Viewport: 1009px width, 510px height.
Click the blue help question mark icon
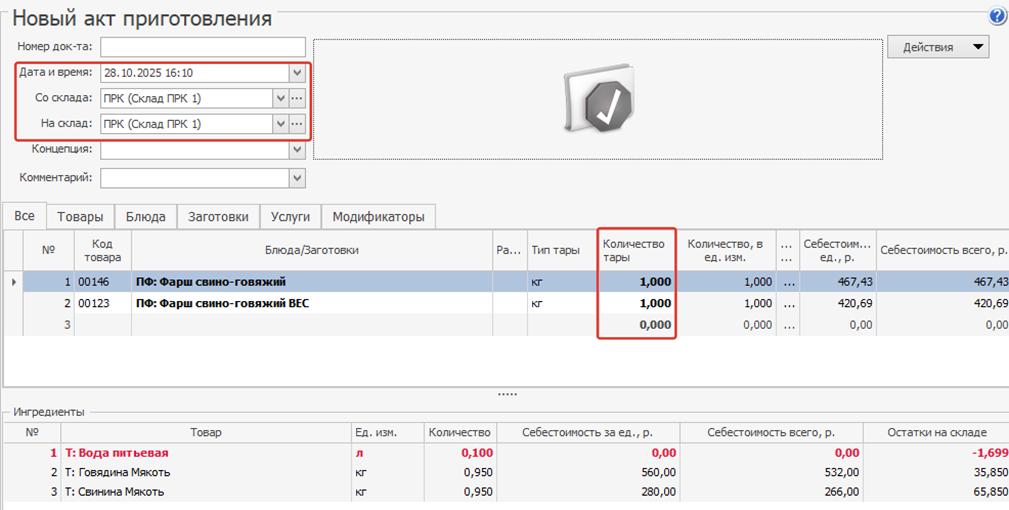click(x=997, y=16)
